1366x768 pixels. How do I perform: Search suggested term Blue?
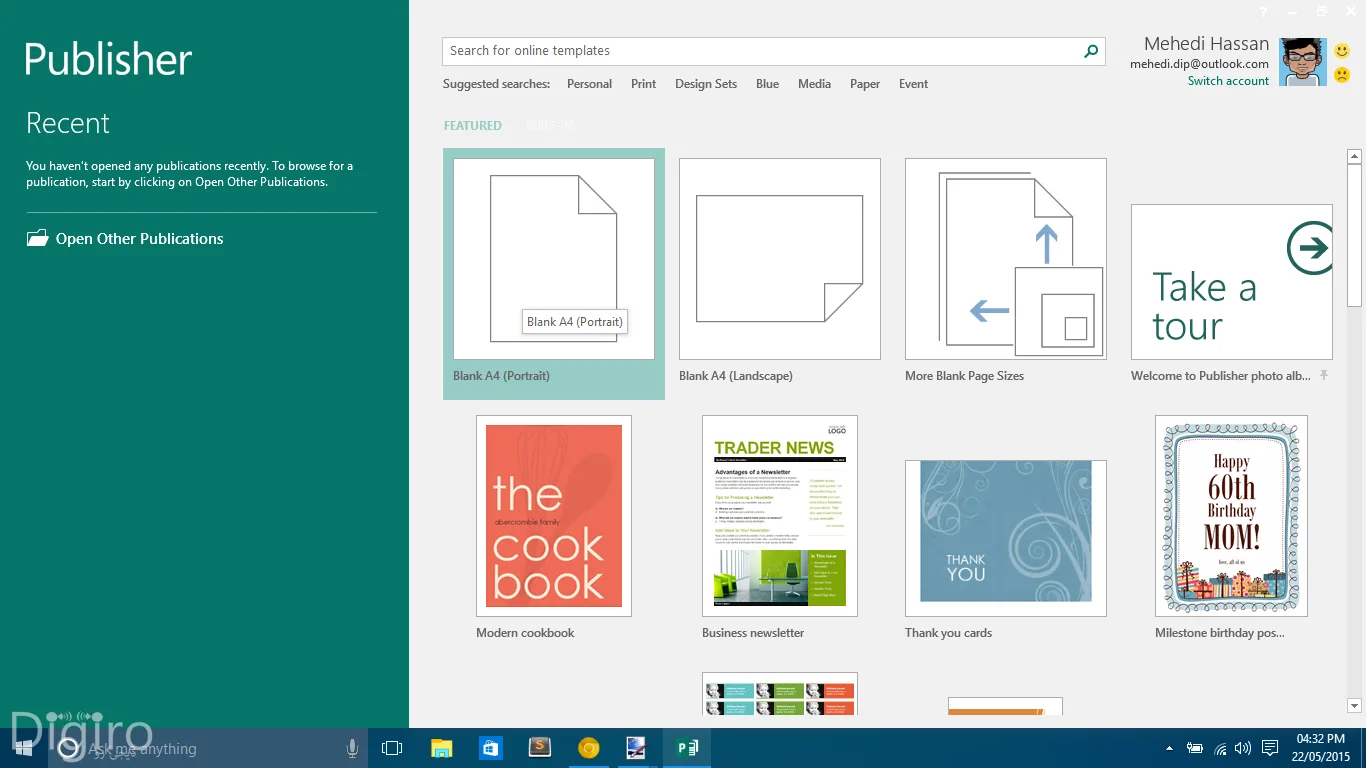tap(767, 84)
